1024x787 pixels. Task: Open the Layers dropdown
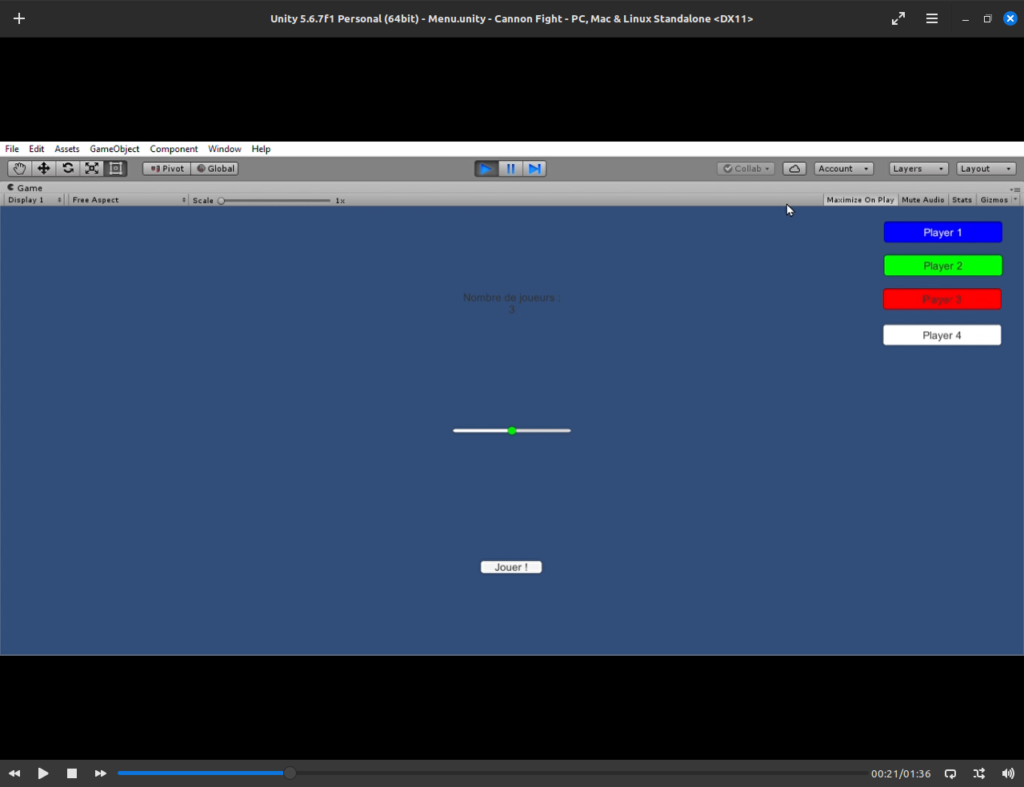pos(918,169)
